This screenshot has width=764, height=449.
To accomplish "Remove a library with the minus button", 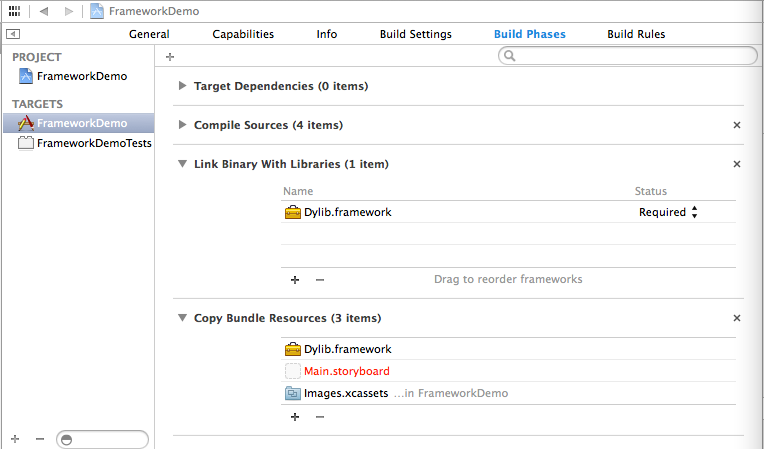I will click(x=320, y=280).
